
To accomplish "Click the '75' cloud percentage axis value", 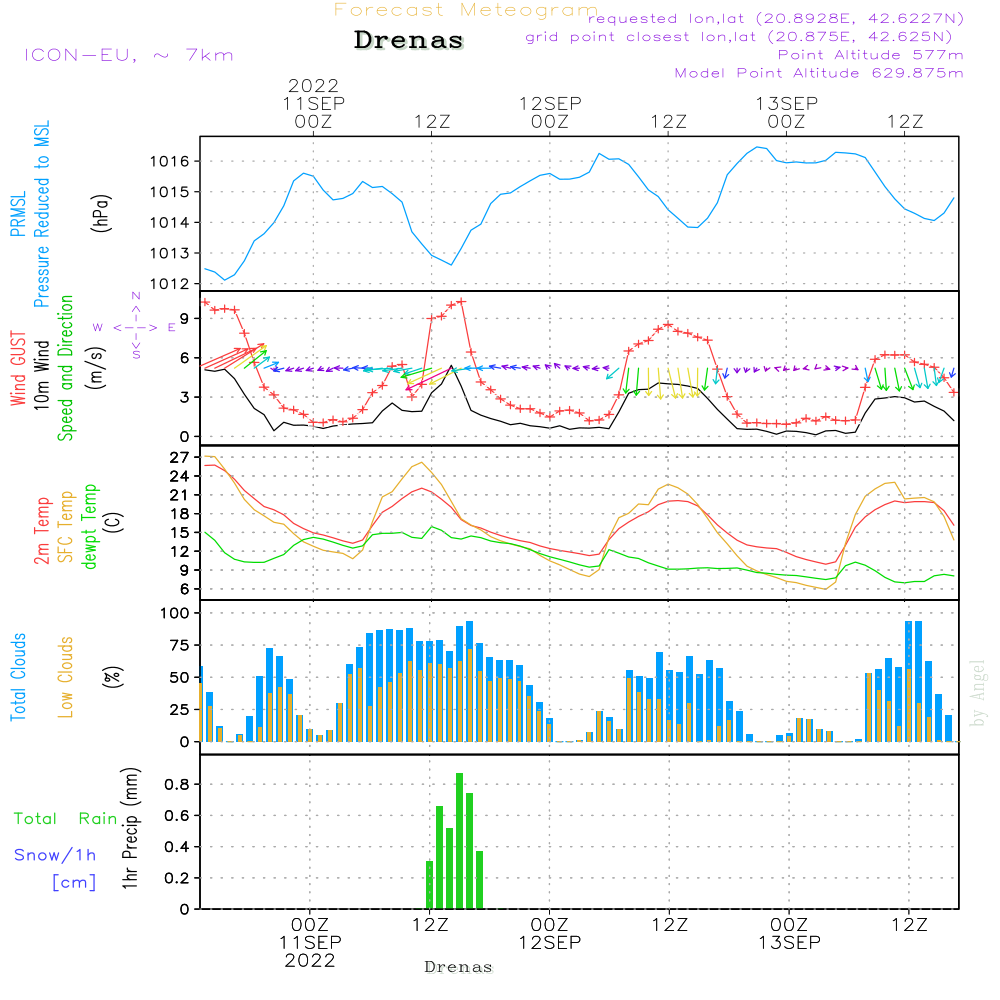I will (180, 645).
